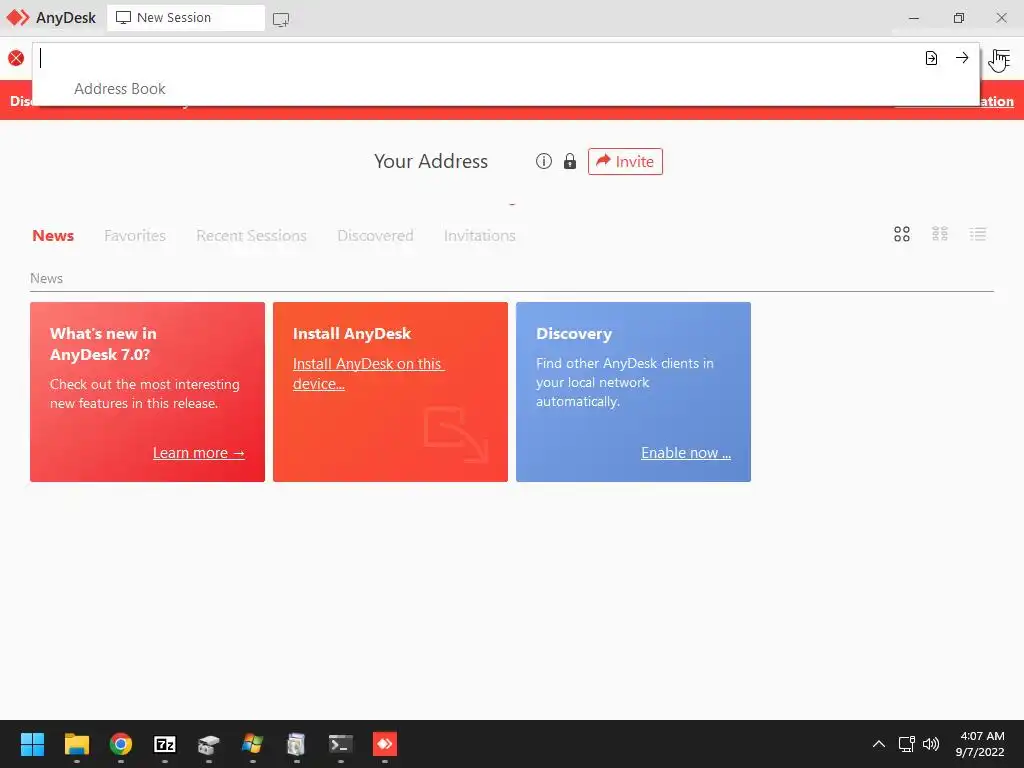
Task: Click into the remote address input field
Action: (477, 58)
